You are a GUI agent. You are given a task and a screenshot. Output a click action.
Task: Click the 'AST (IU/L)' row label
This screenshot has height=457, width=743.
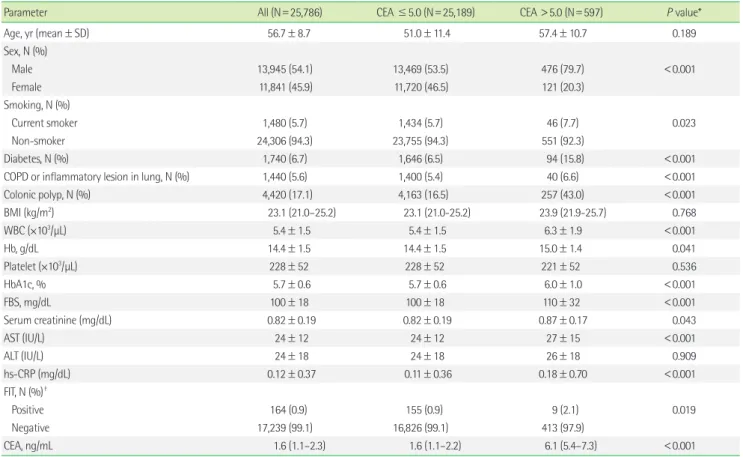24,338
